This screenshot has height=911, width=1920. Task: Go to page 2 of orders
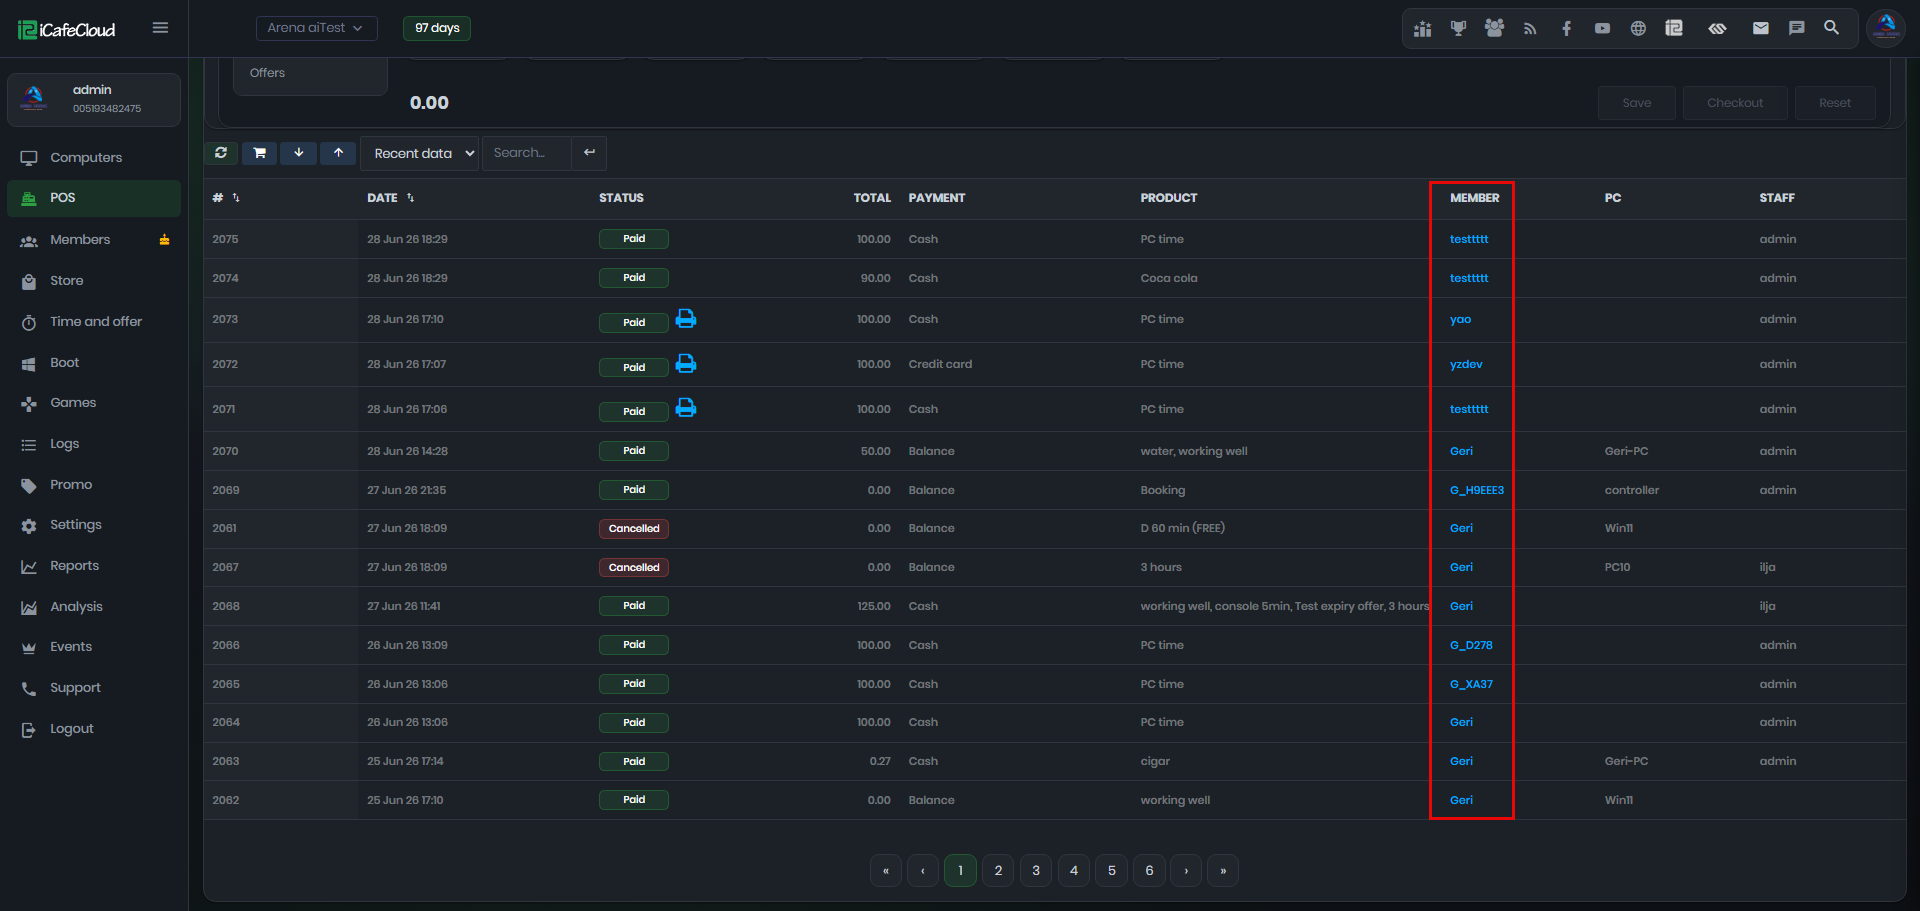[998, 871]
